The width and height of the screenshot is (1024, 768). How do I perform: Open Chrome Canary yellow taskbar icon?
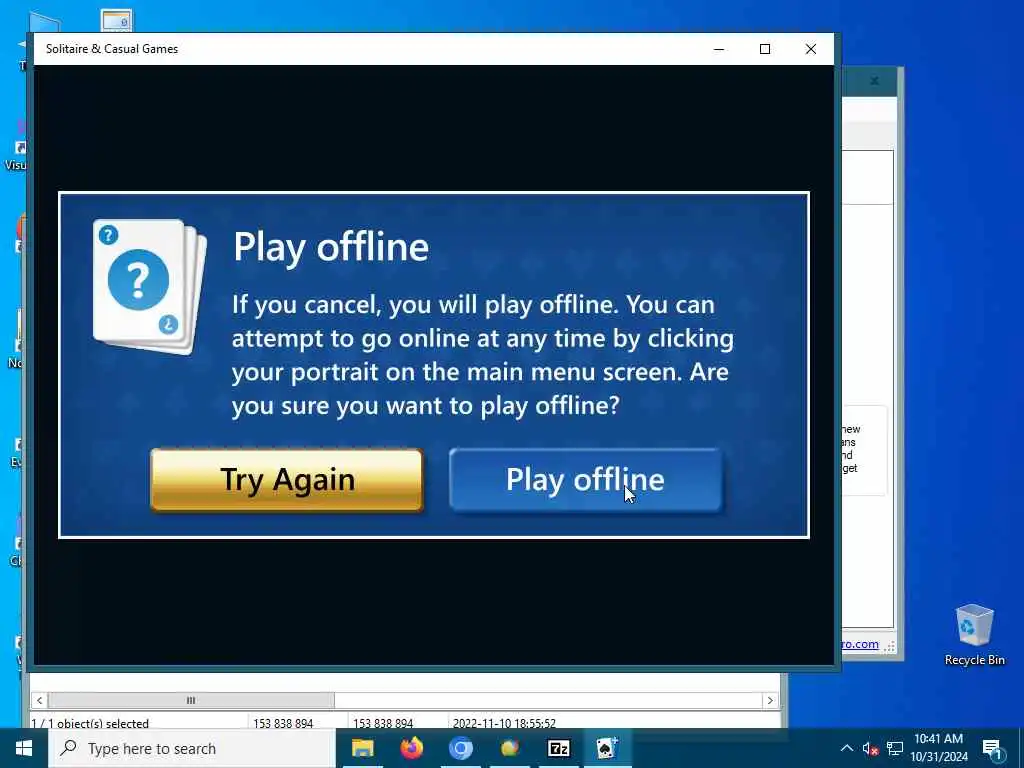point(509,748)
